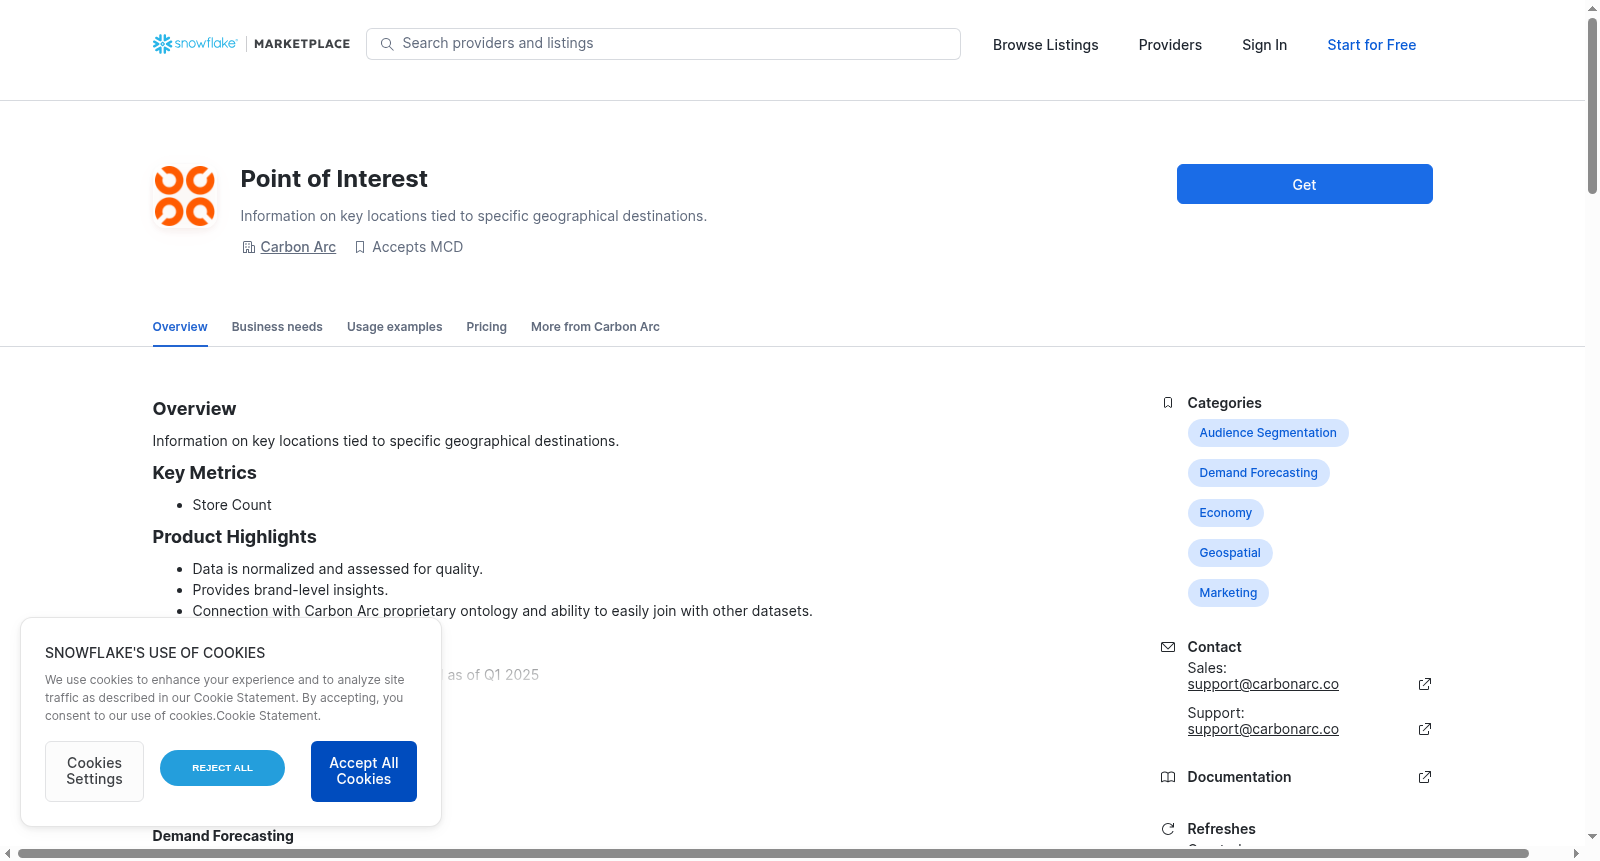Focus the Search providers and listings field
The width and height of the screenshot is (1600, 861).
coord(663,44)
